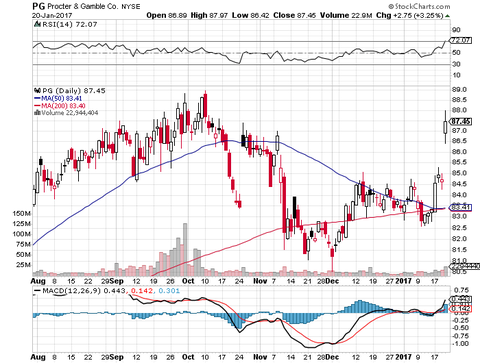Click the 89.0 price axis label

[x=459, y=90]
